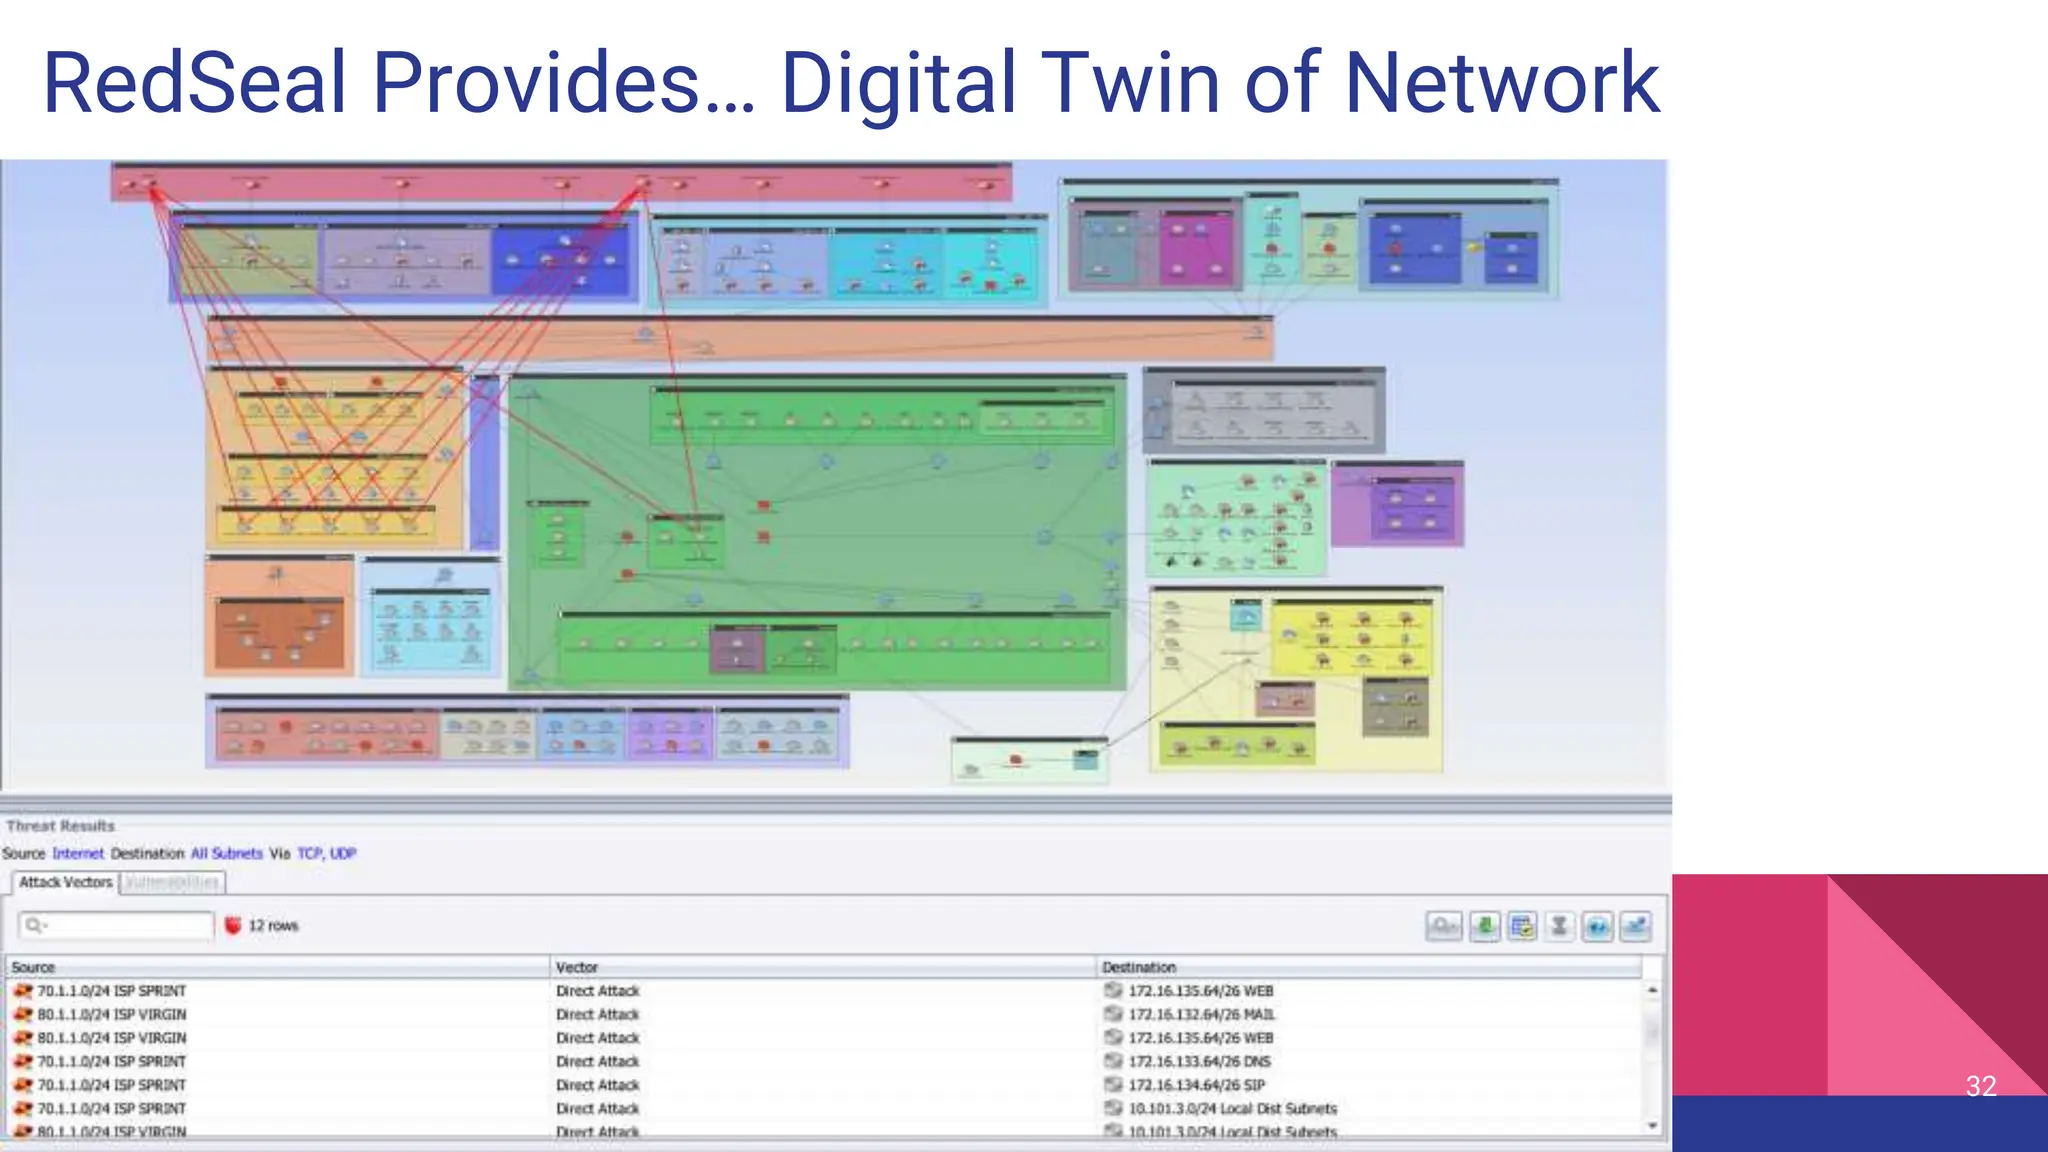Click threat icon in ISP SPRINT row targeting WEB
2048x1152 pixels.
tap(23, 991)
